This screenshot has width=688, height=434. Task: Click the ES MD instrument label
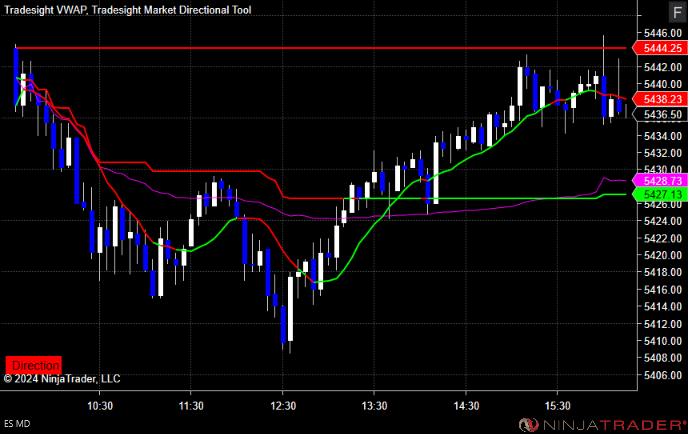17,424
